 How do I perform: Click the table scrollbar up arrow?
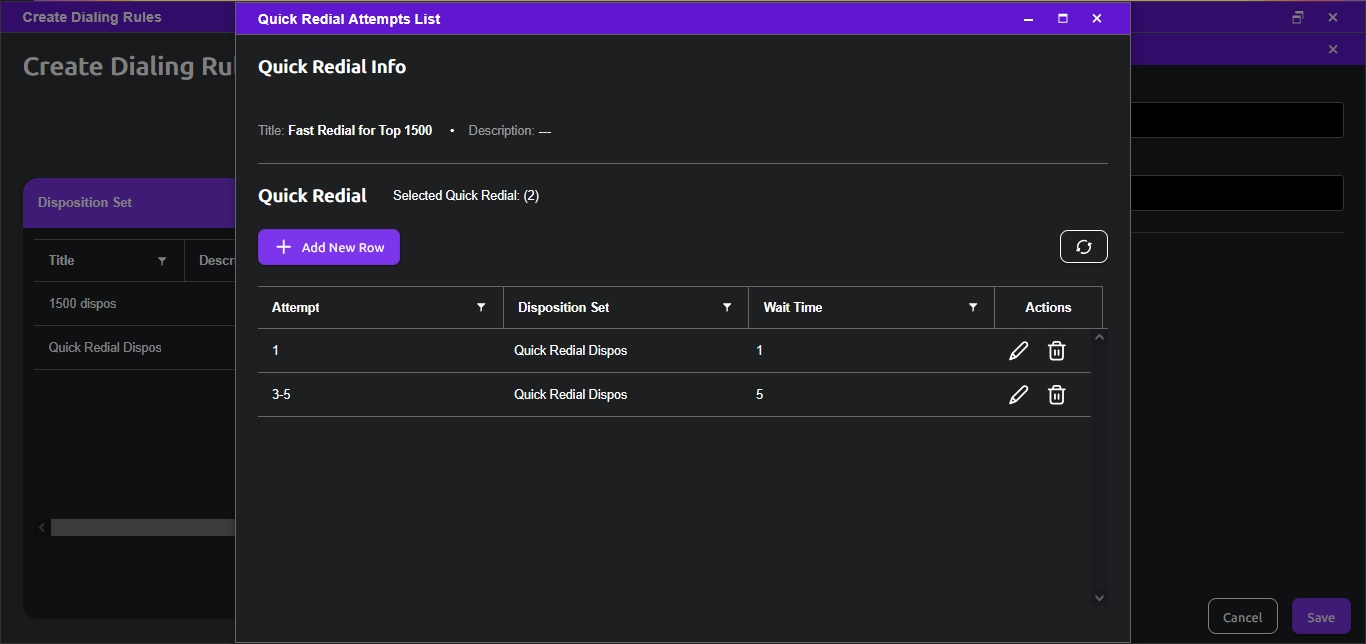pos(1099,338)
